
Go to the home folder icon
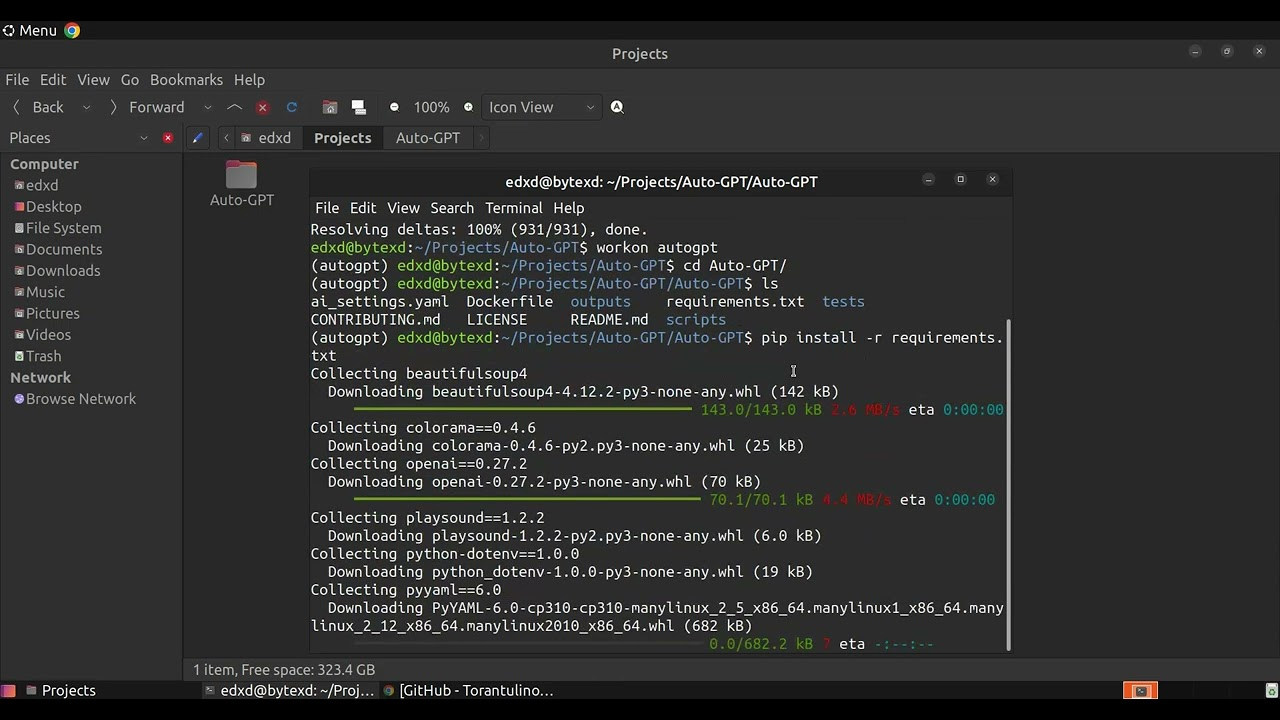(330, 107)
